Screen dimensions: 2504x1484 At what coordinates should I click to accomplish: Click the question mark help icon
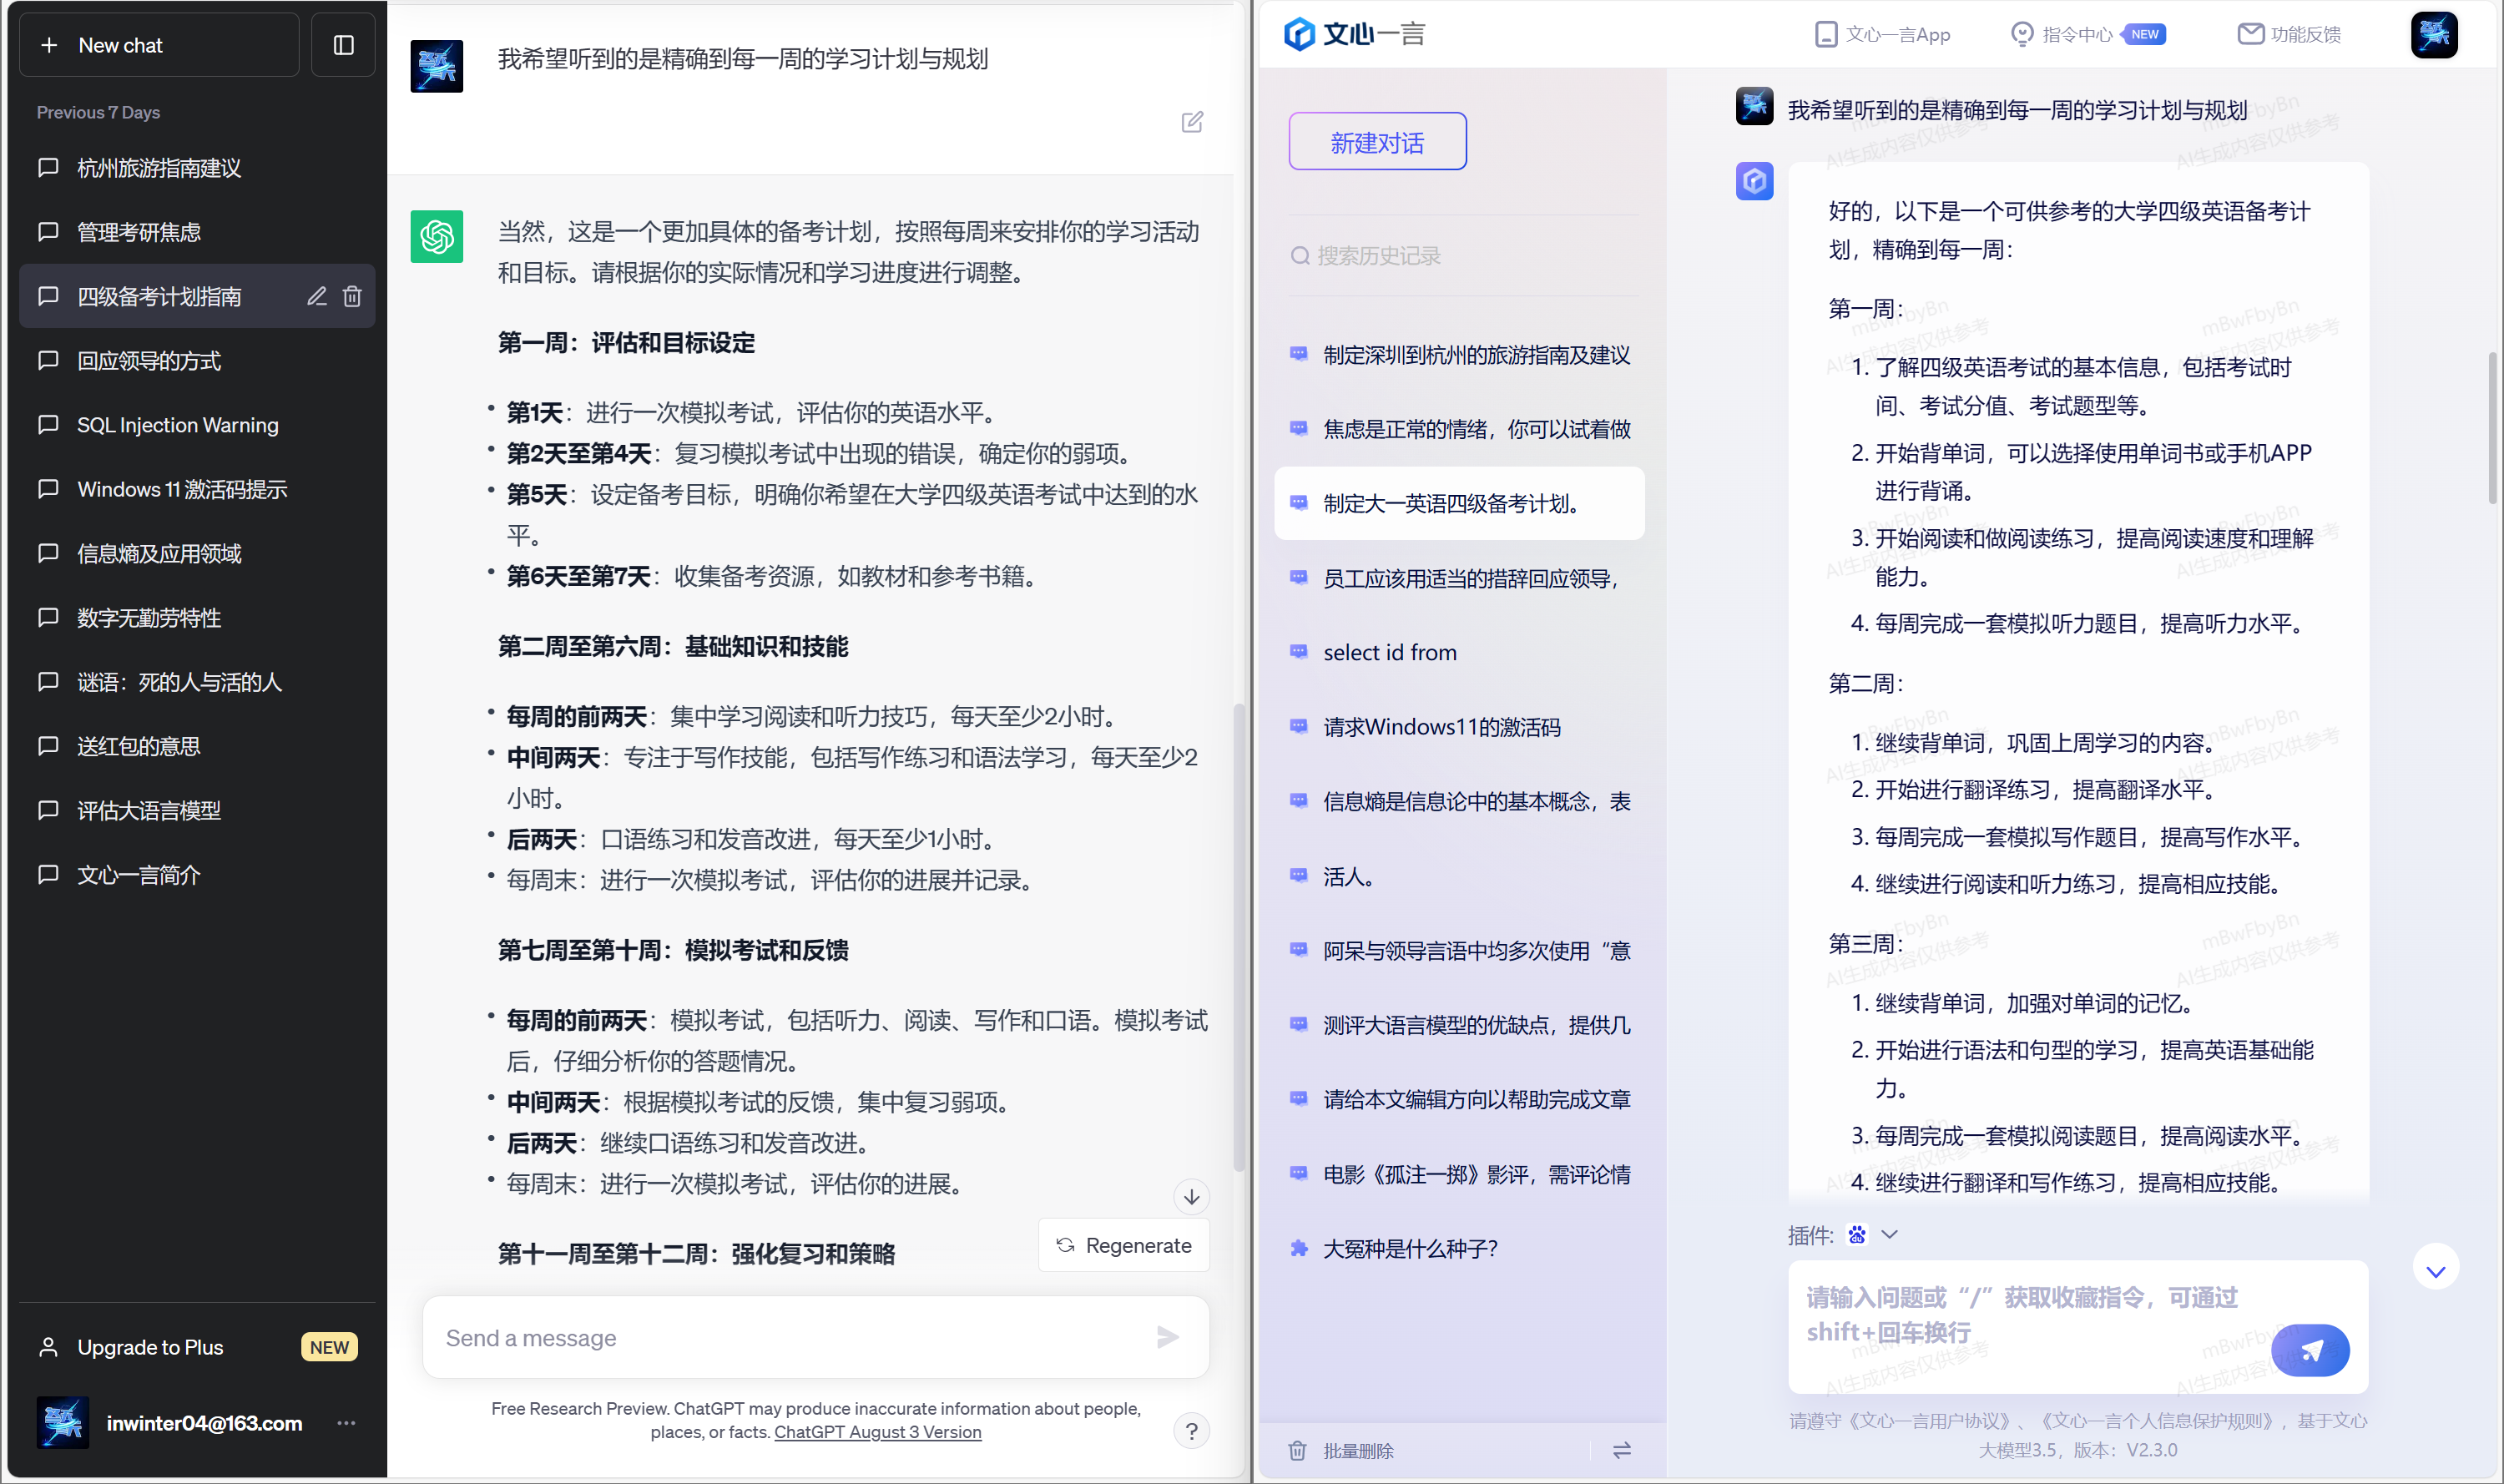[x=1191, y=1431]
